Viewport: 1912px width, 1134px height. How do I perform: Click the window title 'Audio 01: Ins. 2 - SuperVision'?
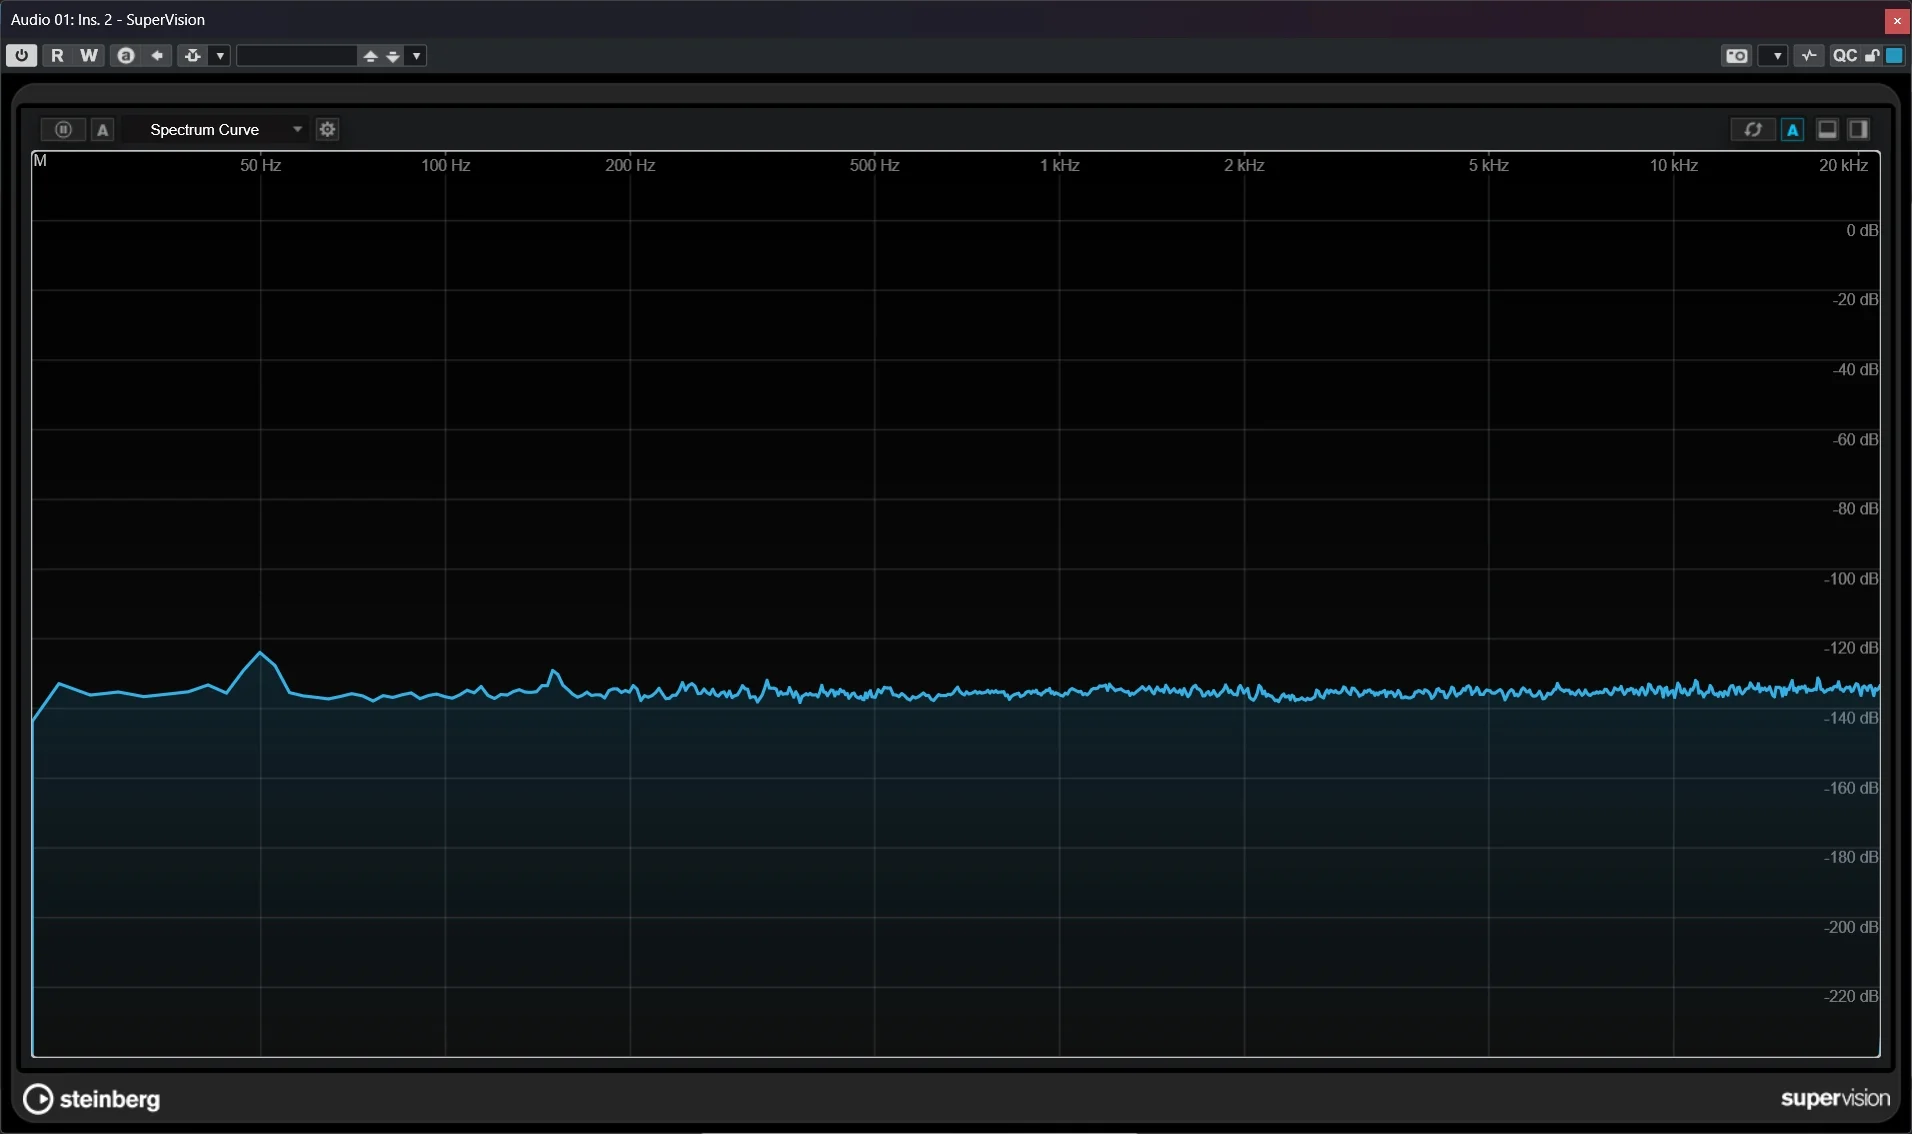click(x=108, y=20)
